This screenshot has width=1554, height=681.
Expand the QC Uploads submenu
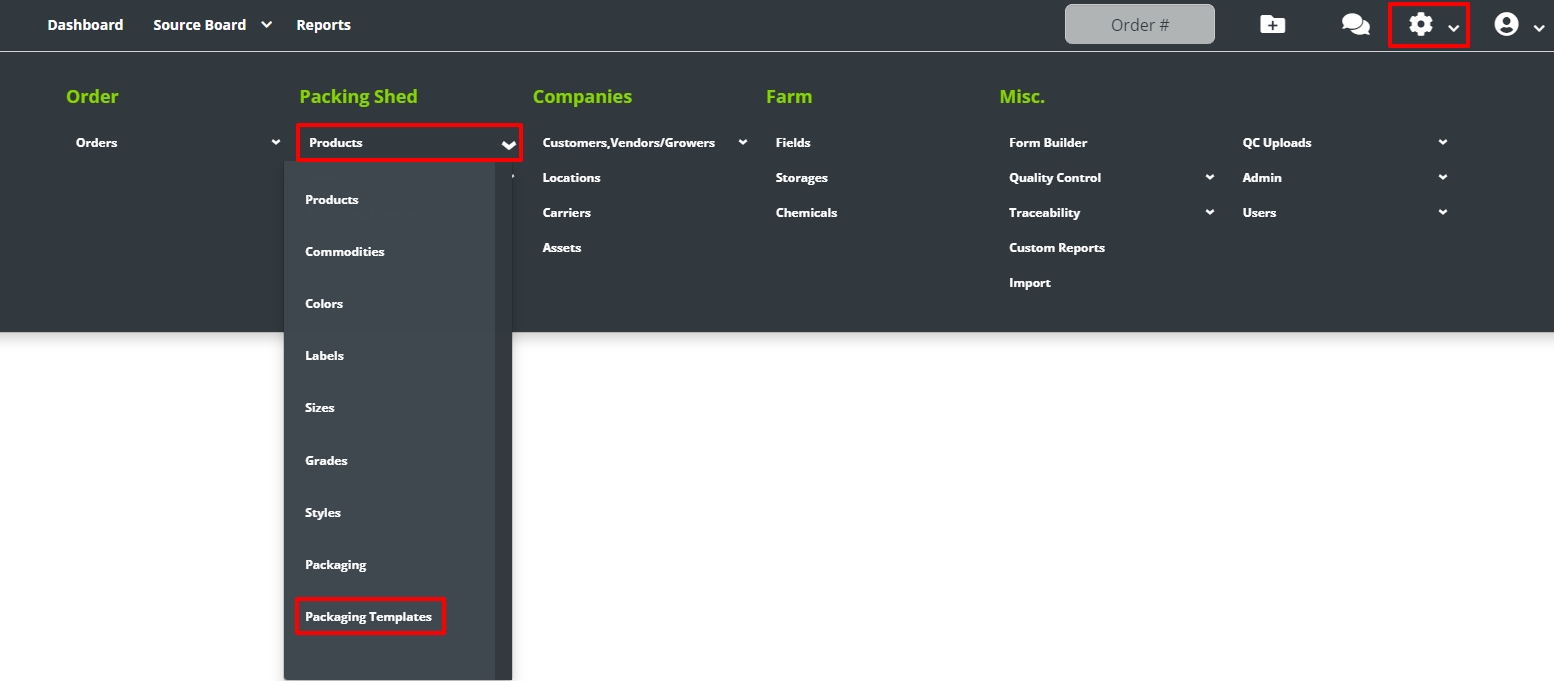pos(1442,143)
